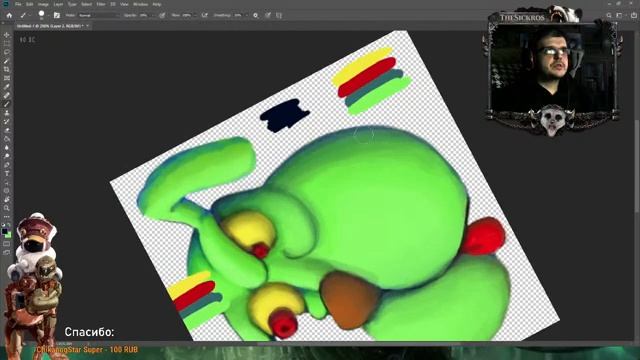Select the Crop tool
This screenshot has width=640, height=360.
(x=7, y=69)
